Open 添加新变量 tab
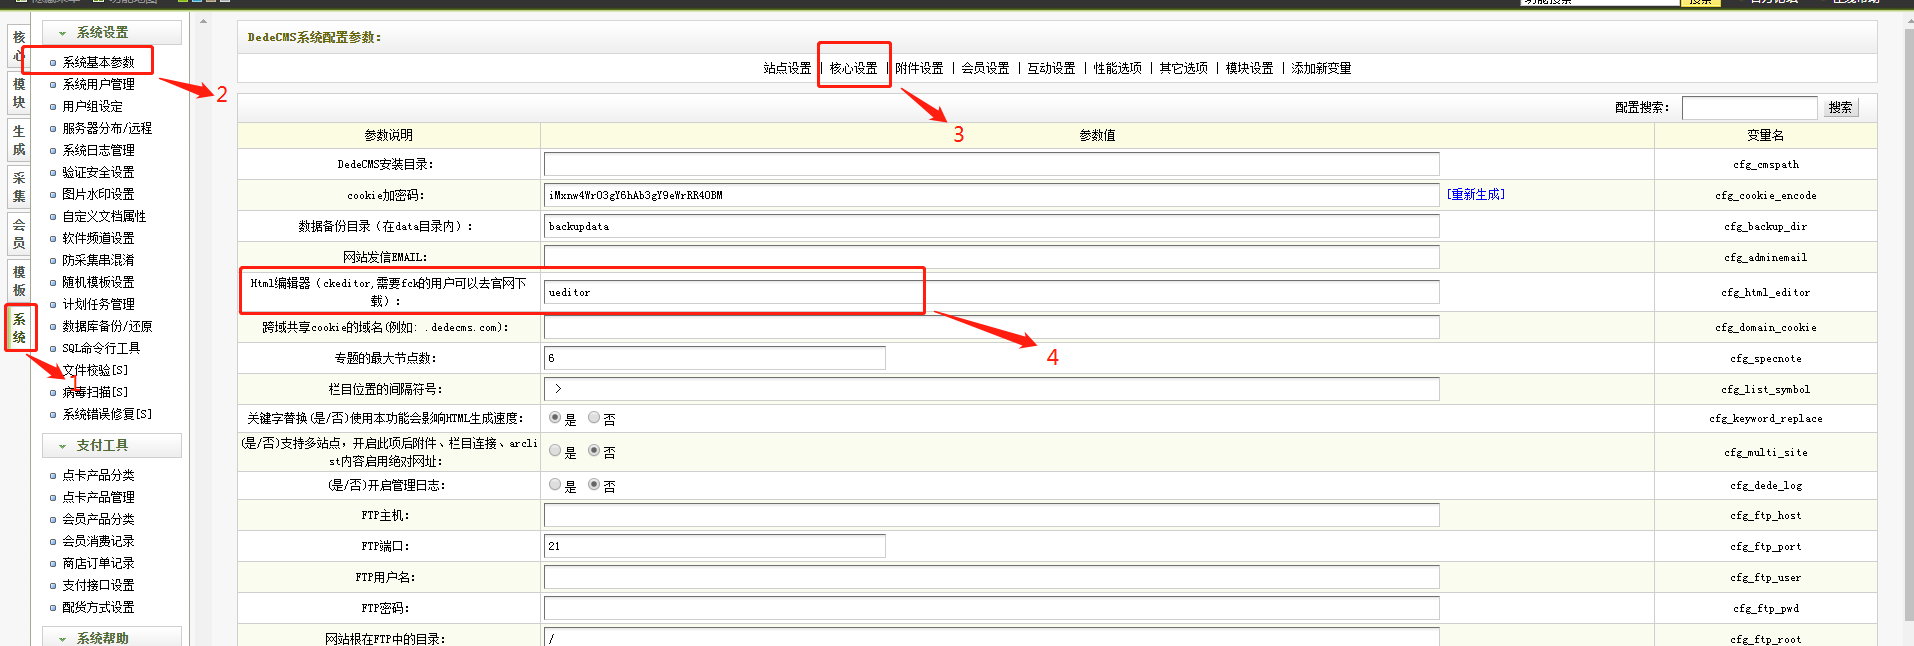Viewport: 1914px width, 646px height. click(x=1321, y=68)
